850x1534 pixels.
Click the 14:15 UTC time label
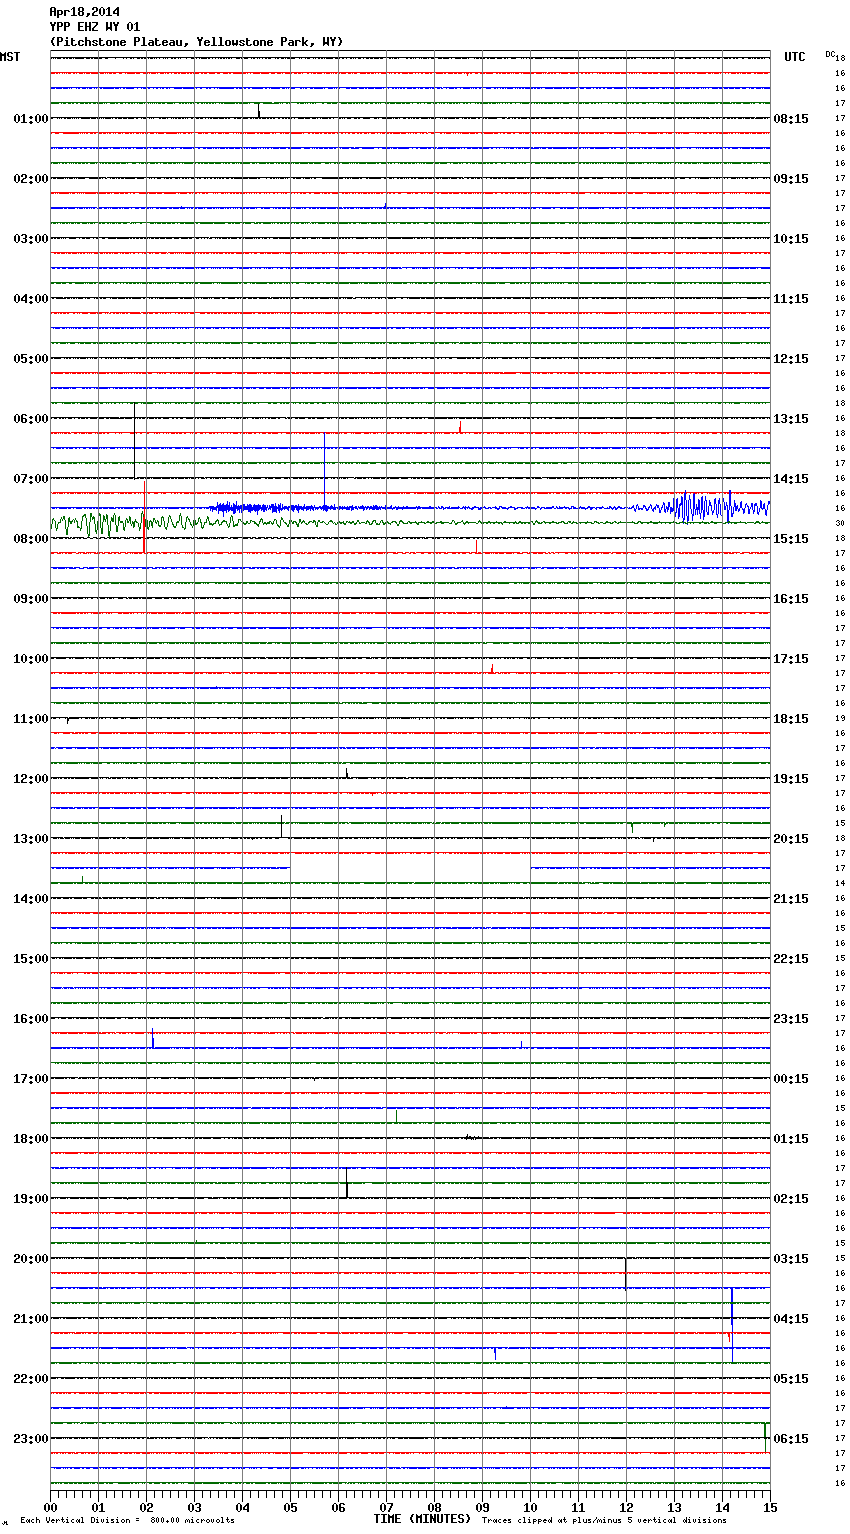(791, 479)
